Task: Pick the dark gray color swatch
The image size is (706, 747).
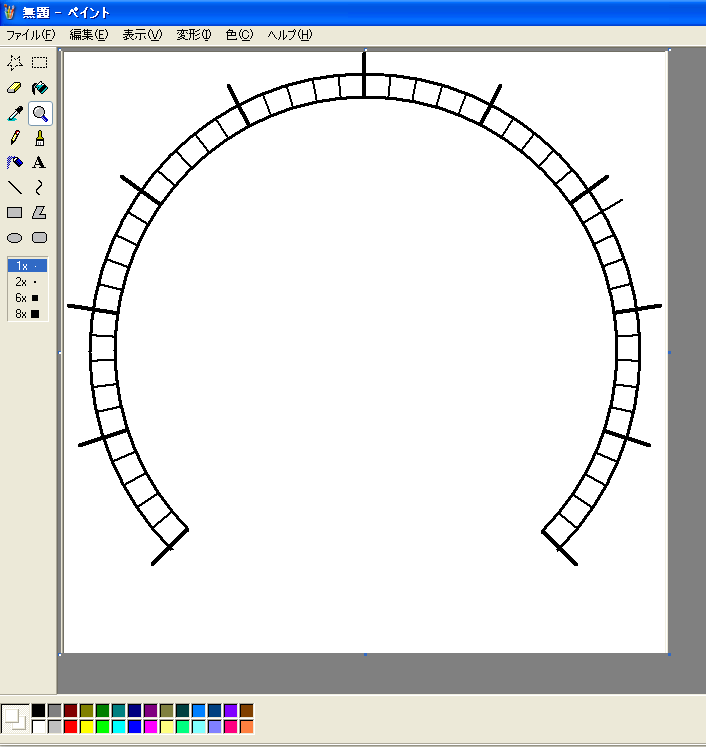Action: pyautogui.click(x=55, y=711)
